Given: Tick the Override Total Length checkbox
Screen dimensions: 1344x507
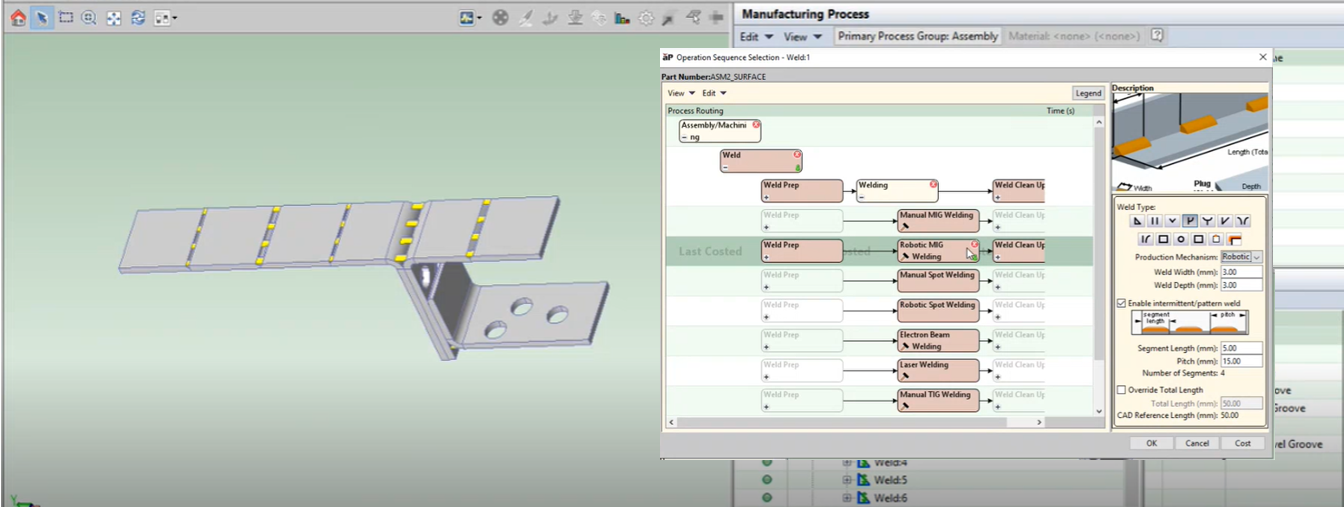Looking at the screenshot, I should coord(1122,390).
